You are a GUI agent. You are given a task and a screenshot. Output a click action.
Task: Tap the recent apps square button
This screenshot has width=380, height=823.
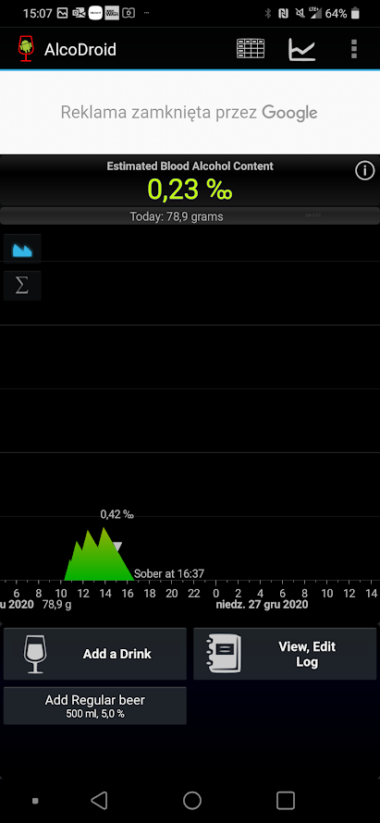[286, 800]
